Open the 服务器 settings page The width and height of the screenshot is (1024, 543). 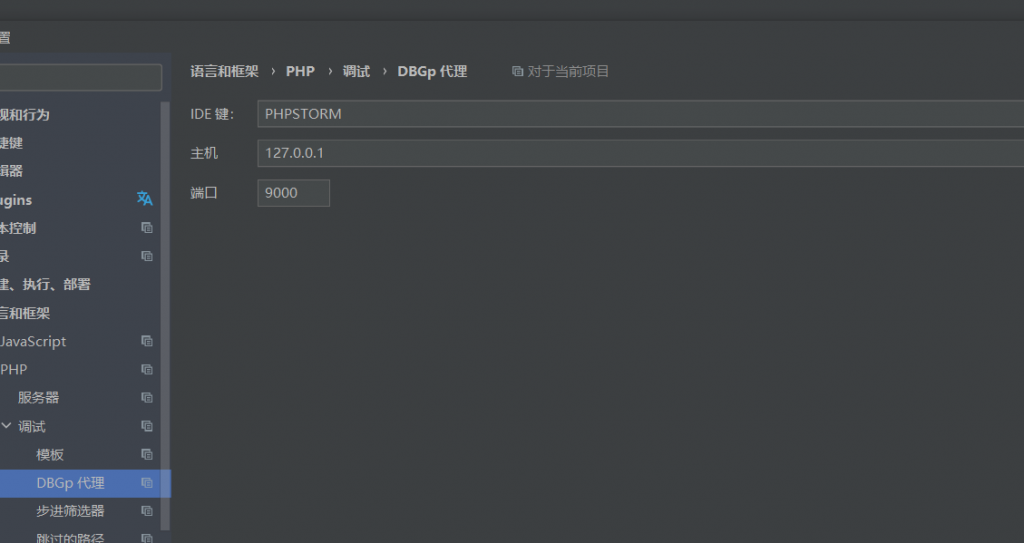39,397
